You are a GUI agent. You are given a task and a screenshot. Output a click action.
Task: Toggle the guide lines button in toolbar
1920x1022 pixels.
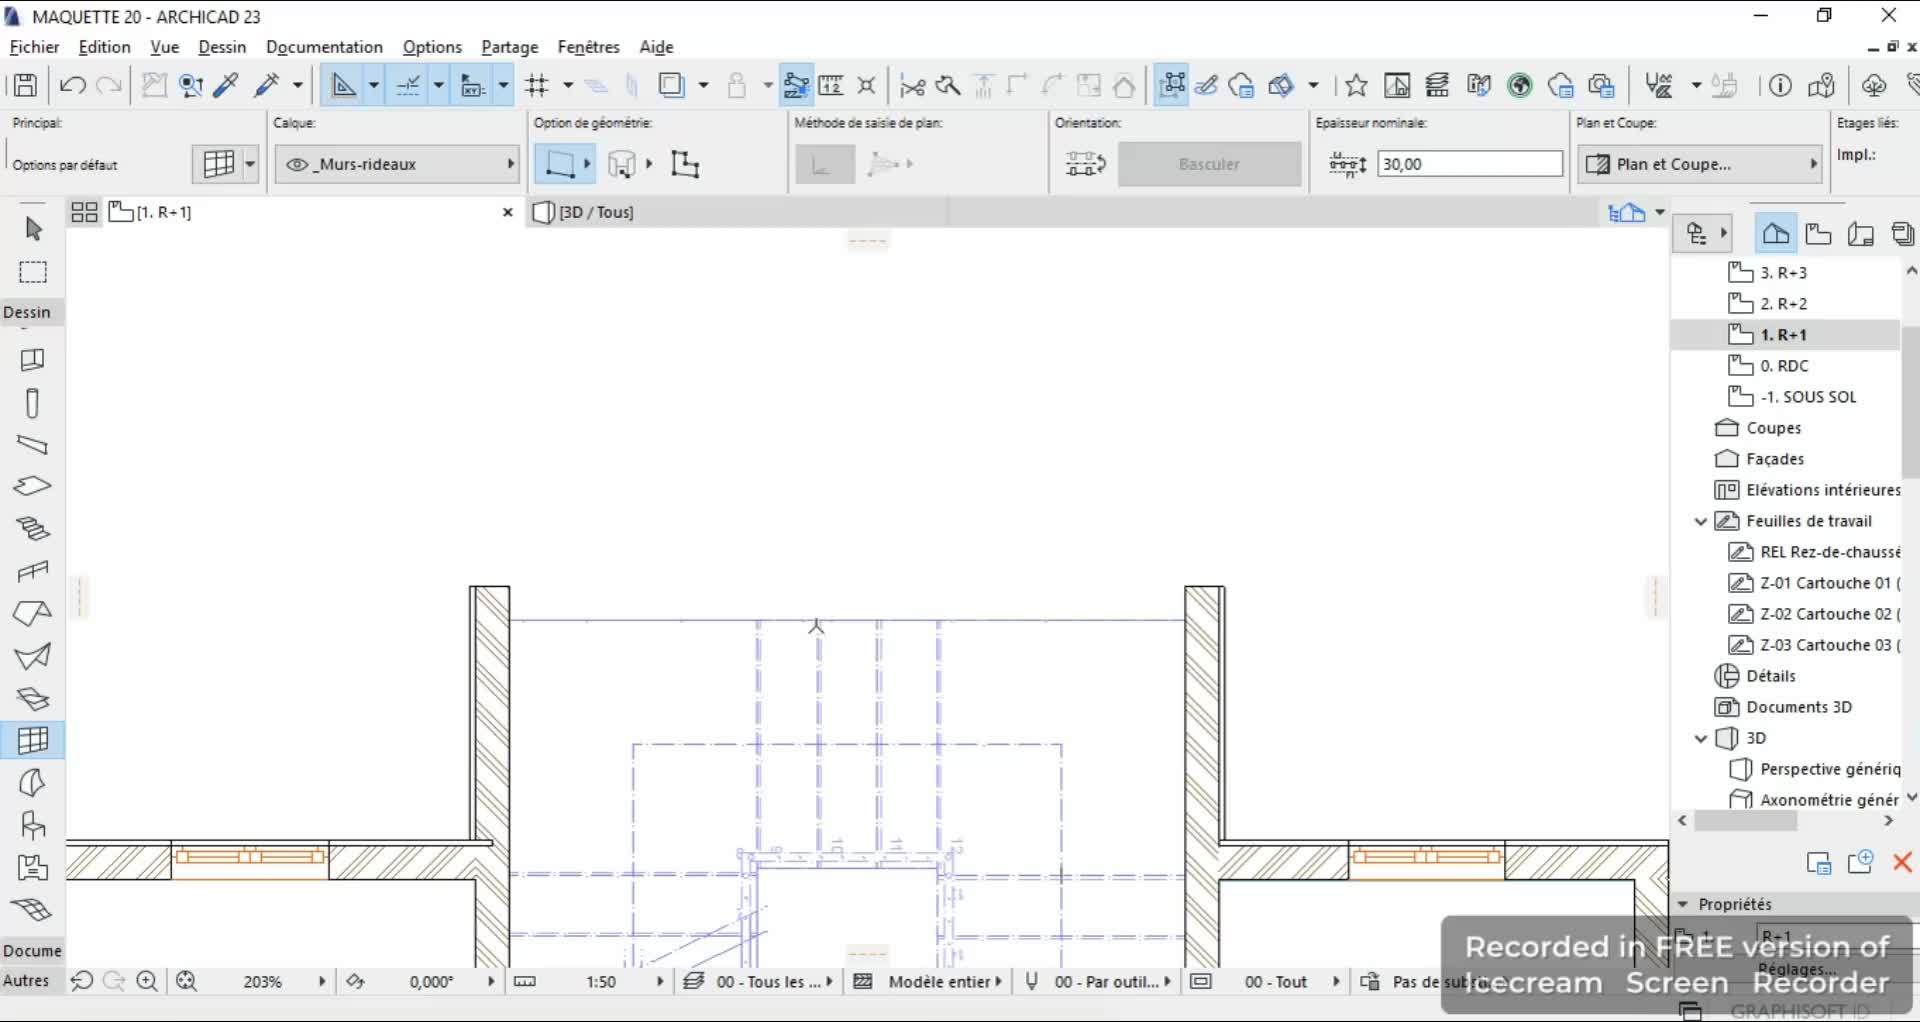coord(343,85)
